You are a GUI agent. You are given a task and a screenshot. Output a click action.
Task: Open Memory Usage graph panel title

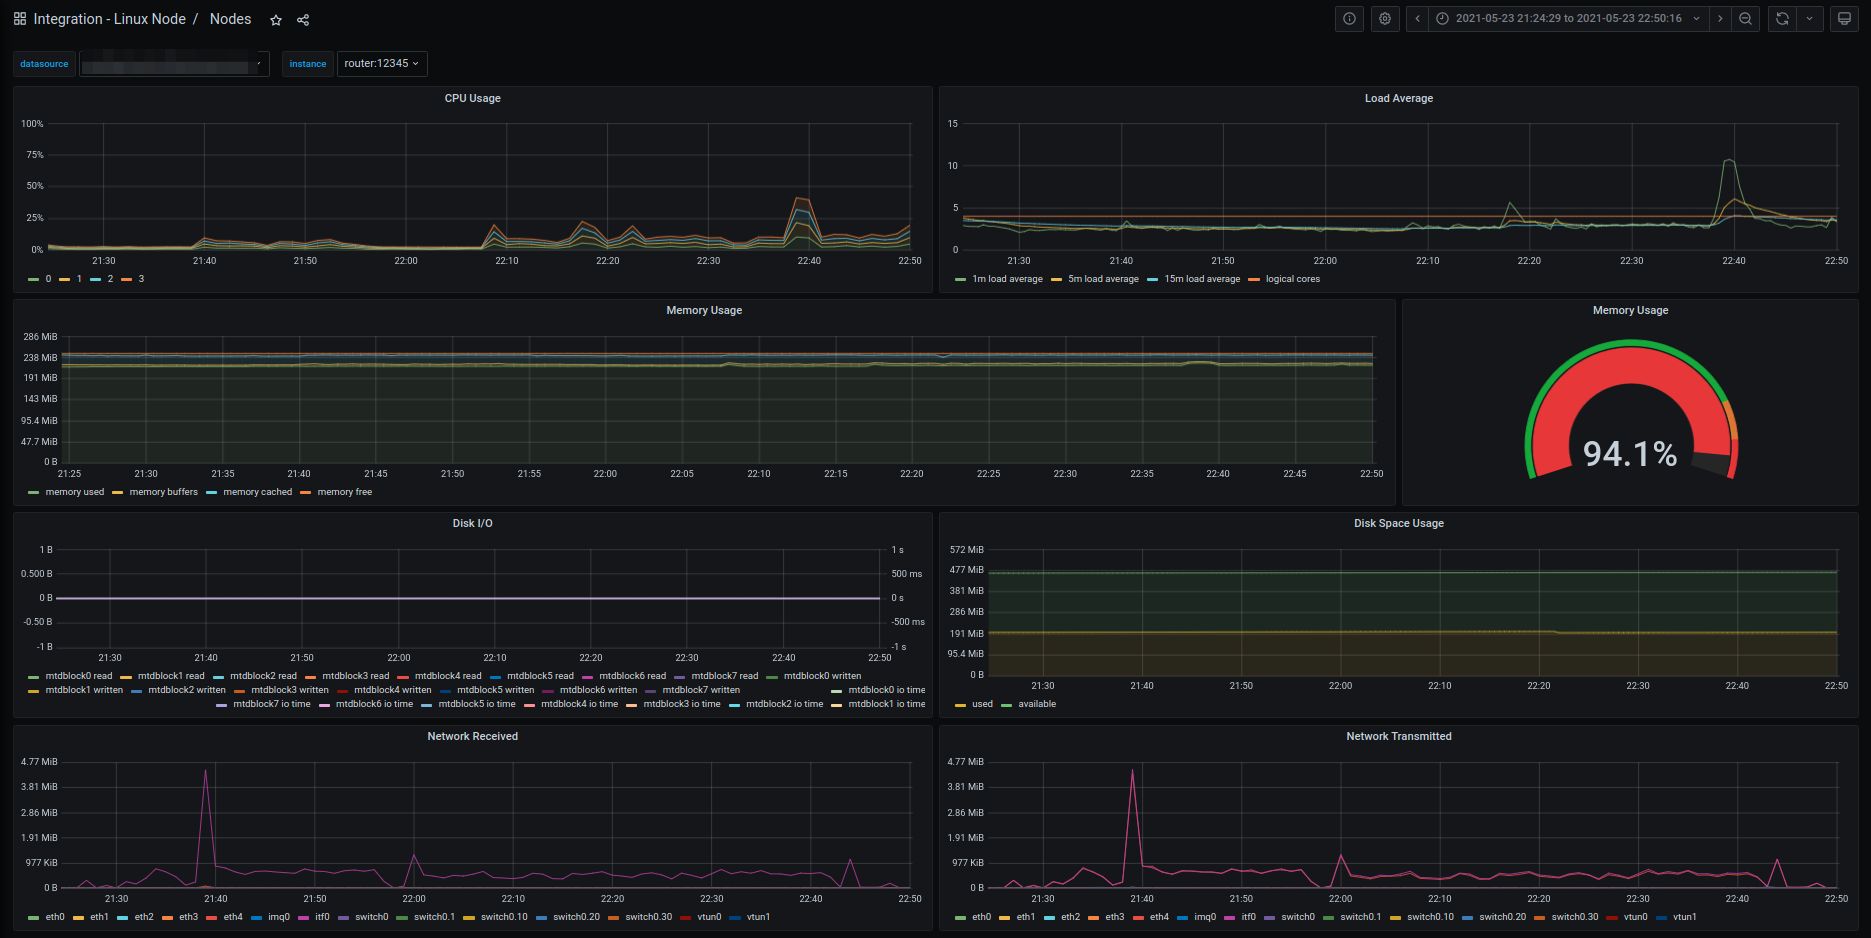[x=704, y=310]
